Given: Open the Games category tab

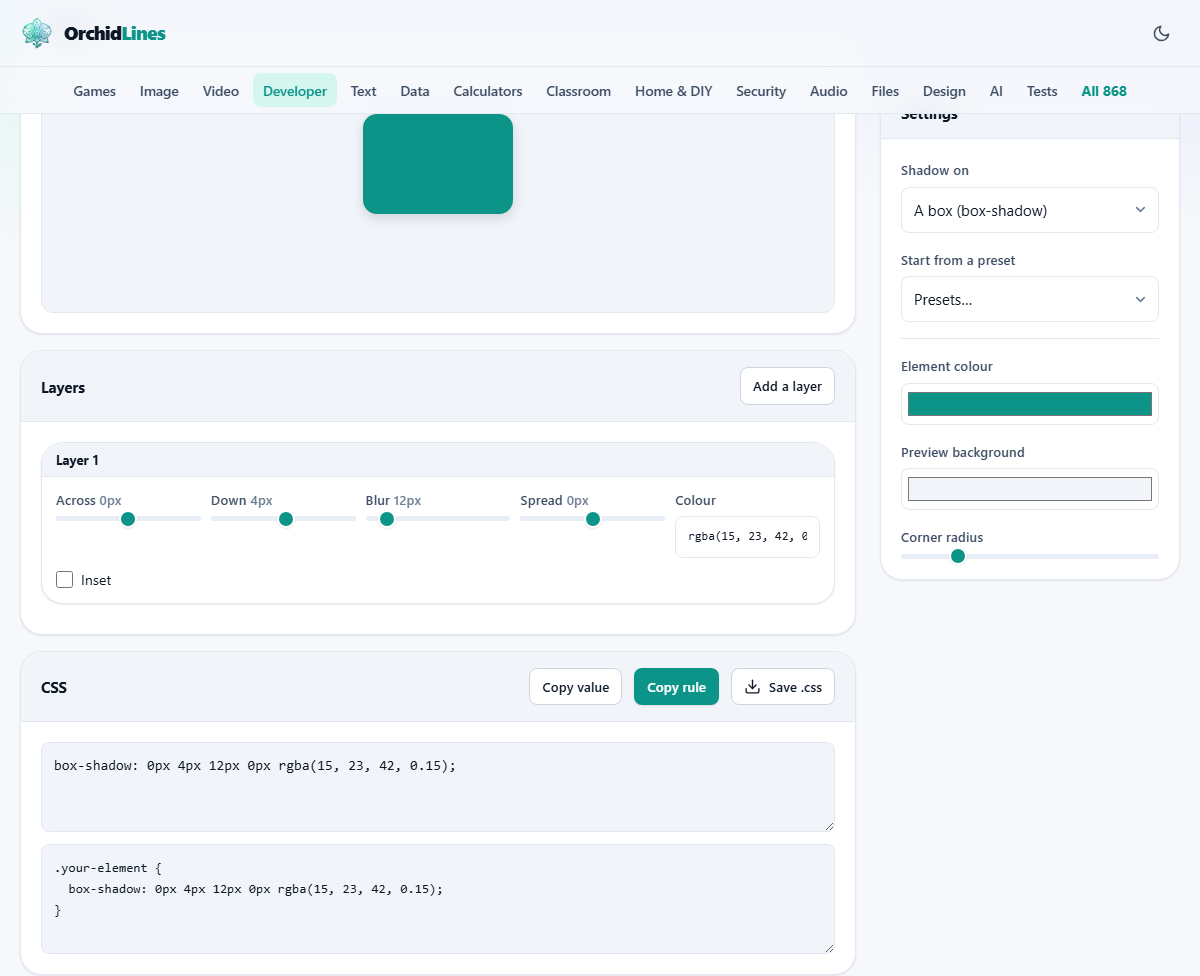Looking at the screenshot, I should (x=95, y=91).
